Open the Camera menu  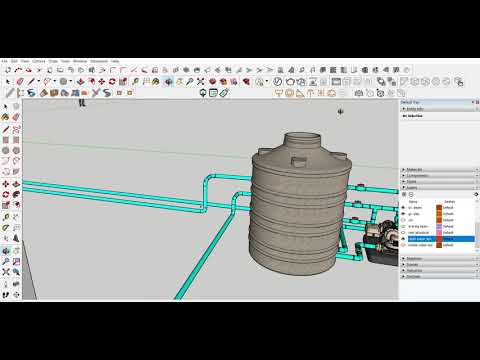39,61
